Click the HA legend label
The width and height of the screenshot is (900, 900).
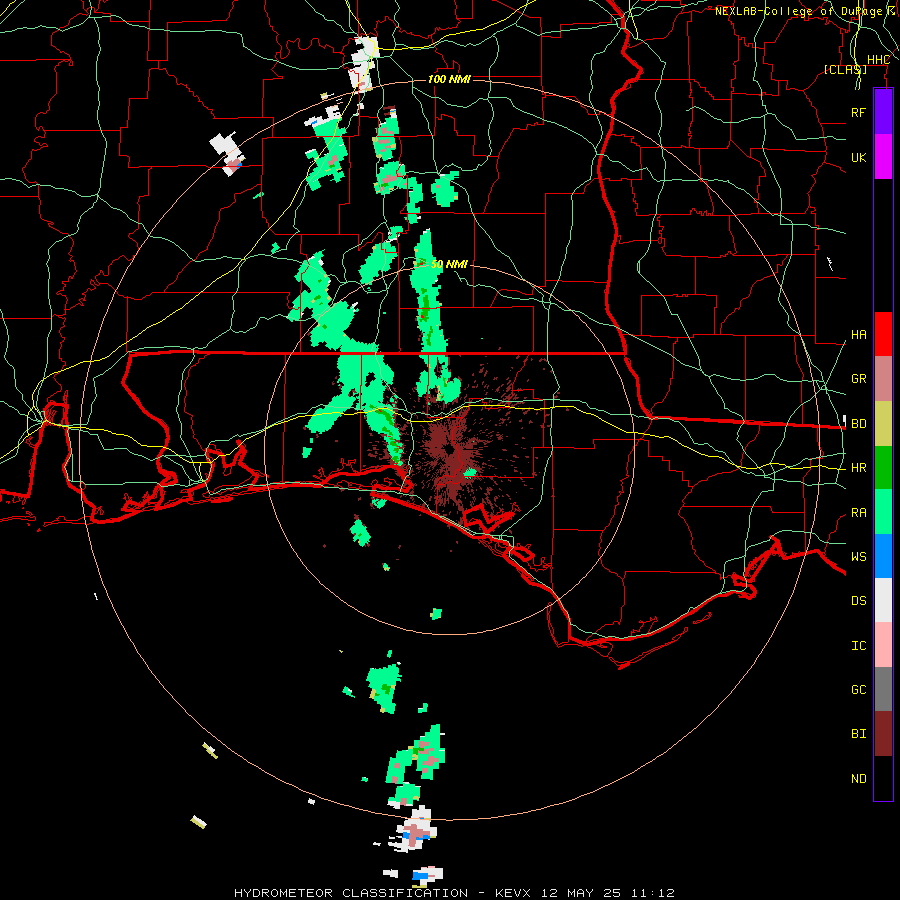tap(859, 335)
